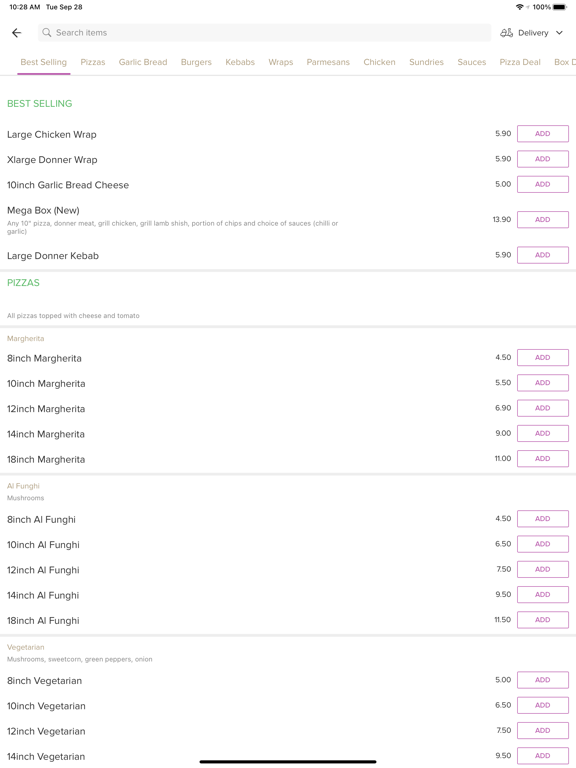Add Large Chicken Wrap to order

pos(543,134)
